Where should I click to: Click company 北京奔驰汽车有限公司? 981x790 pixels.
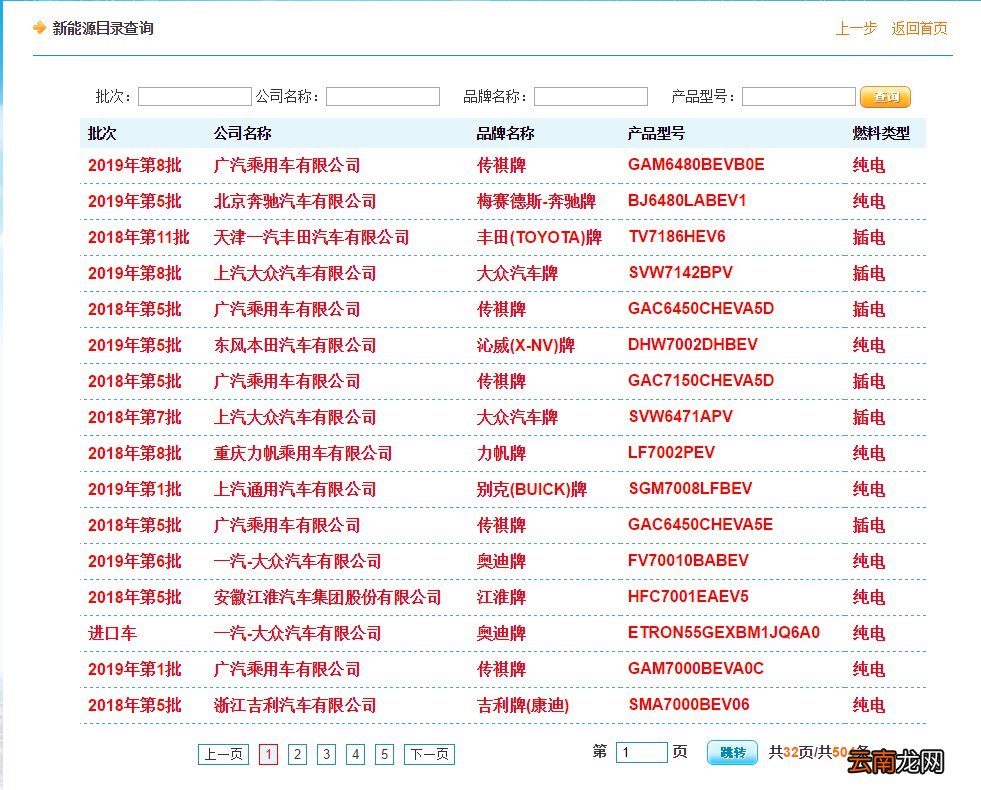[x=295, y=201]
